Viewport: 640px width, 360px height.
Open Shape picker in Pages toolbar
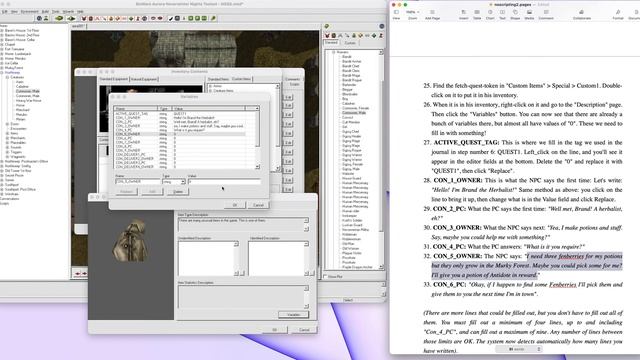(515, 14)
